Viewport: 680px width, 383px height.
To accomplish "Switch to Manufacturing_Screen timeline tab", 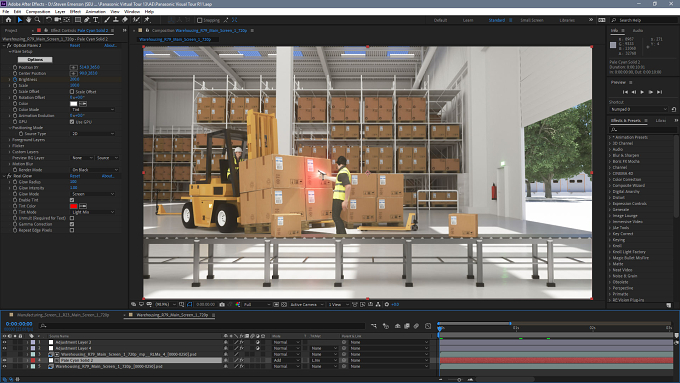I will click(x=63, y=315).
